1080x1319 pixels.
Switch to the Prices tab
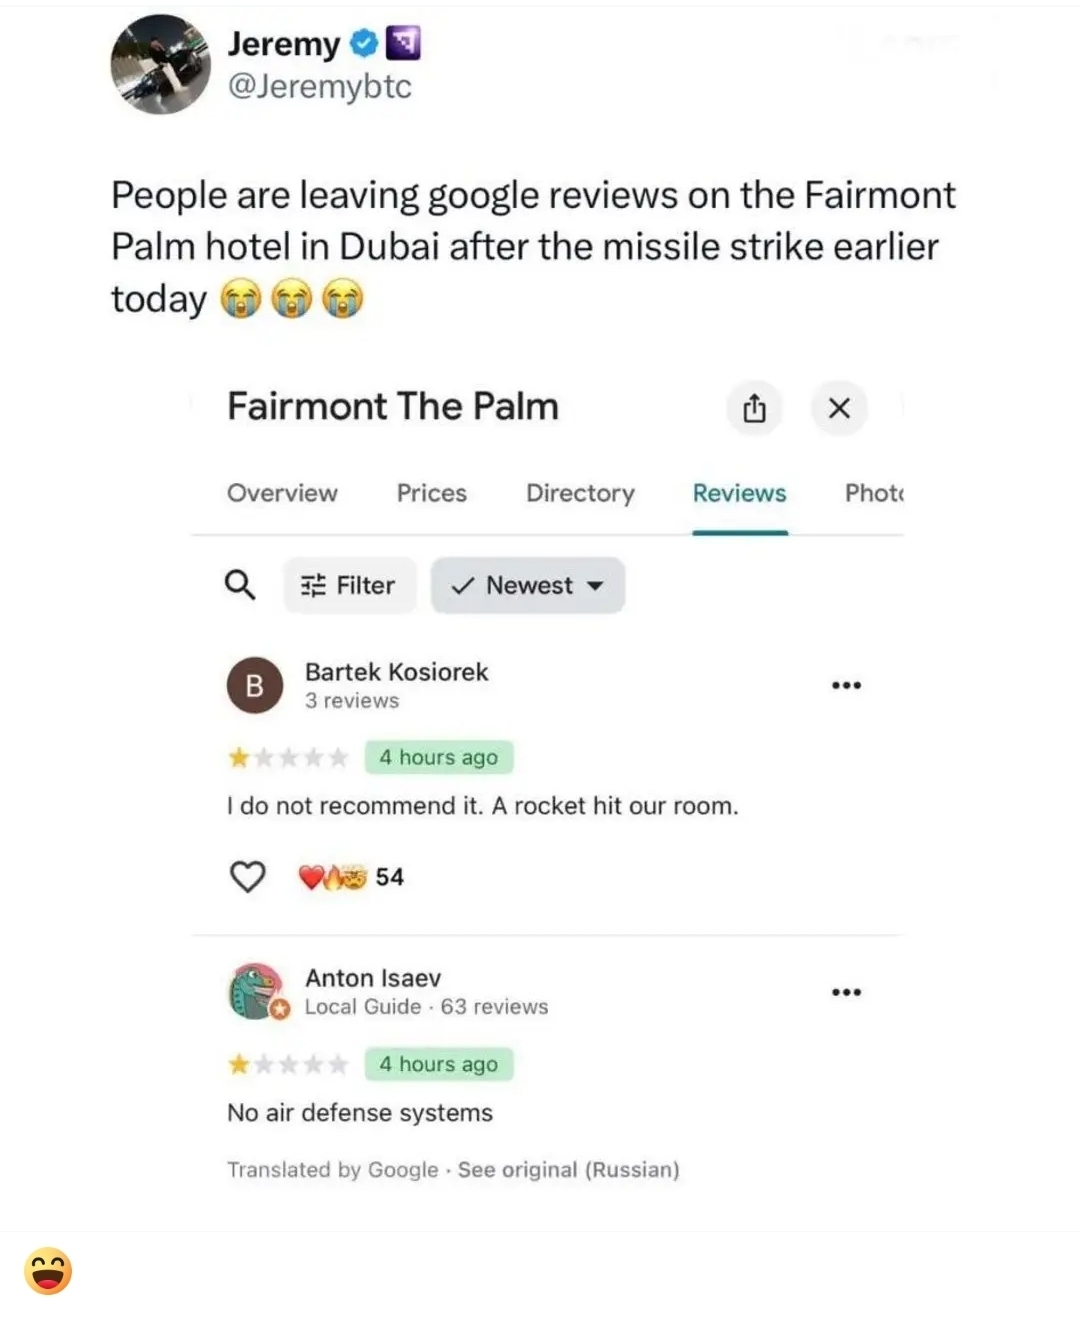pyautogui.click(x=431, y=493)
